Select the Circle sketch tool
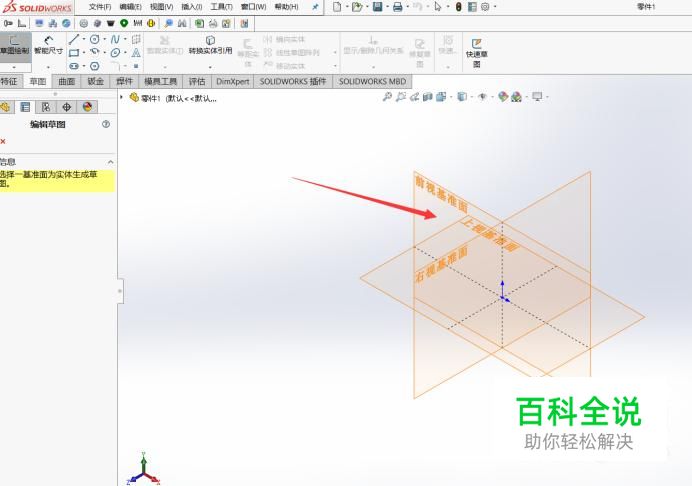The image size is (692, 486). pyautogui.click(x=94, y=39)
